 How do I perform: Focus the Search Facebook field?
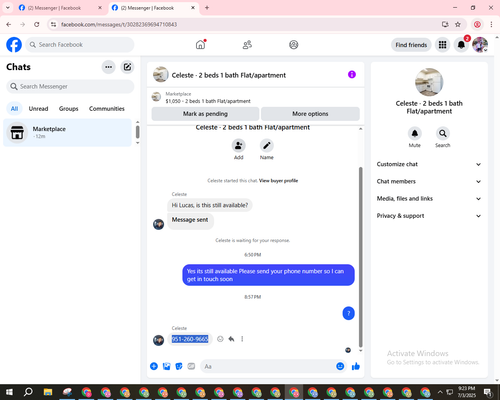tap(80, 45)
